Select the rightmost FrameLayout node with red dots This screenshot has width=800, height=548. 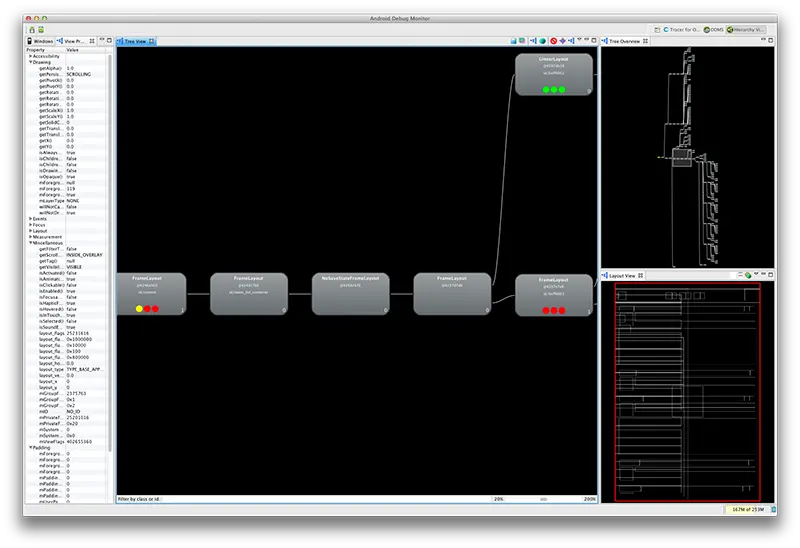point(554,295)
